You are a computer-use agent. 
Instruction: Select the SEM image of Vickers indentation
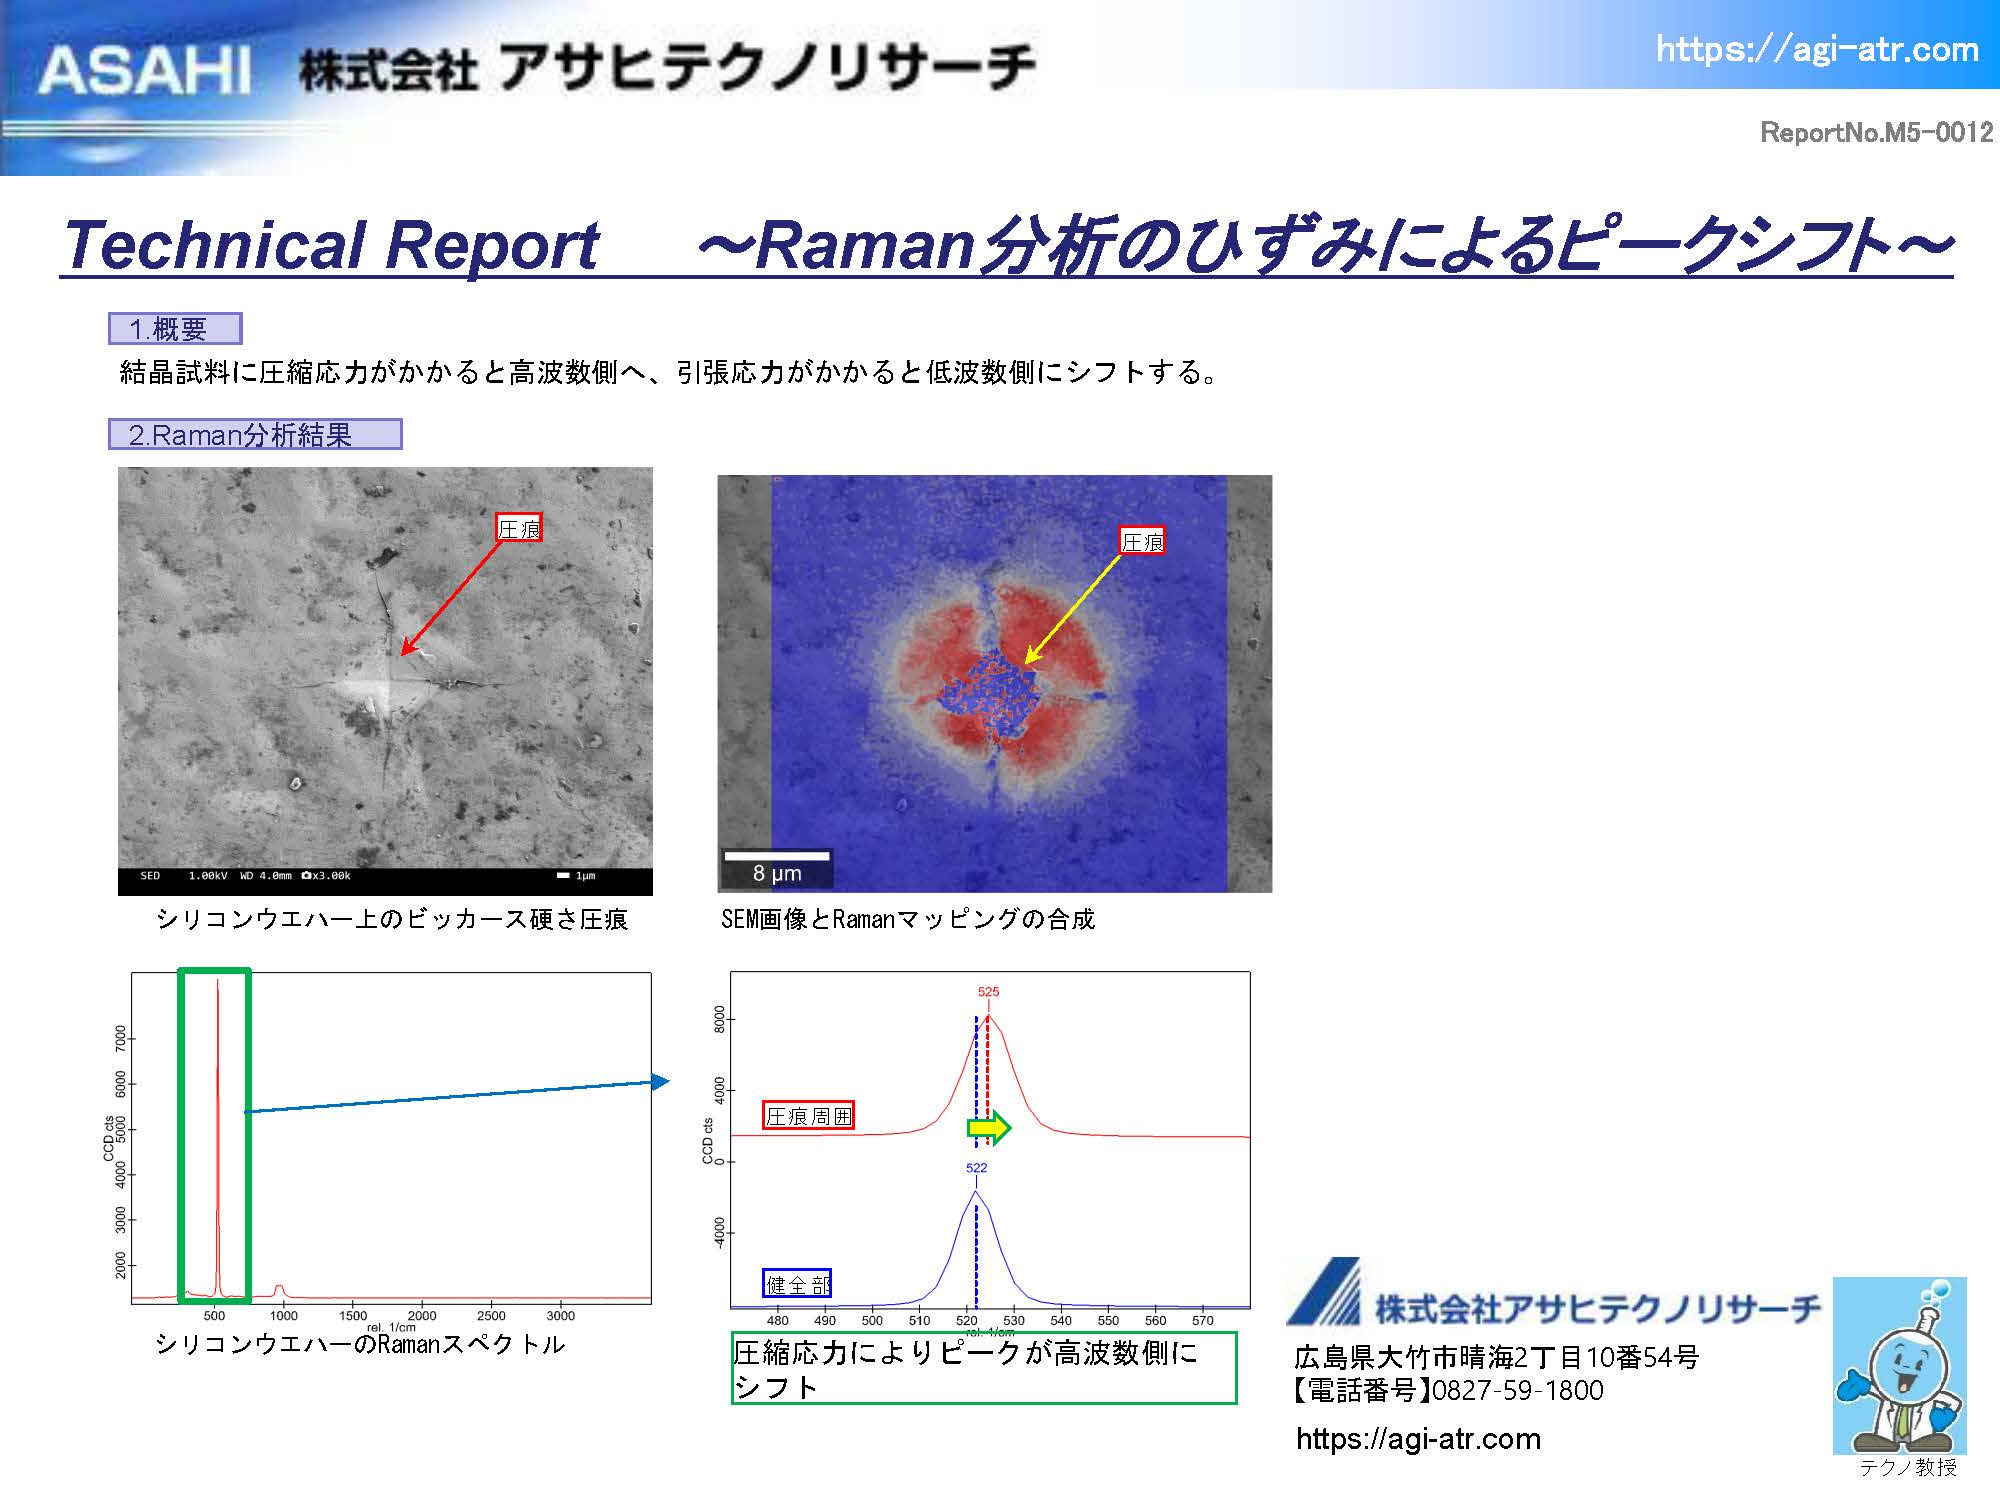pyautogui.click(x=385, y=680)
